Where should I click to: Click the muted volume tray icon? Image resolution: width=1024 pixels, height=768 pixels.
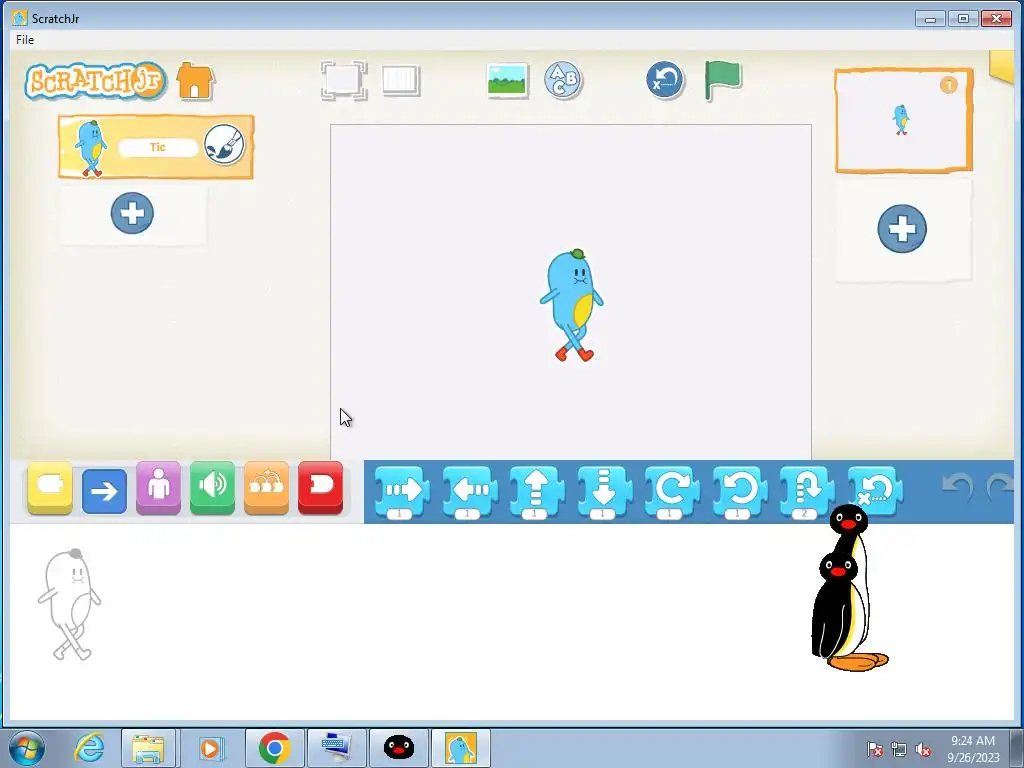click(923, 749)
